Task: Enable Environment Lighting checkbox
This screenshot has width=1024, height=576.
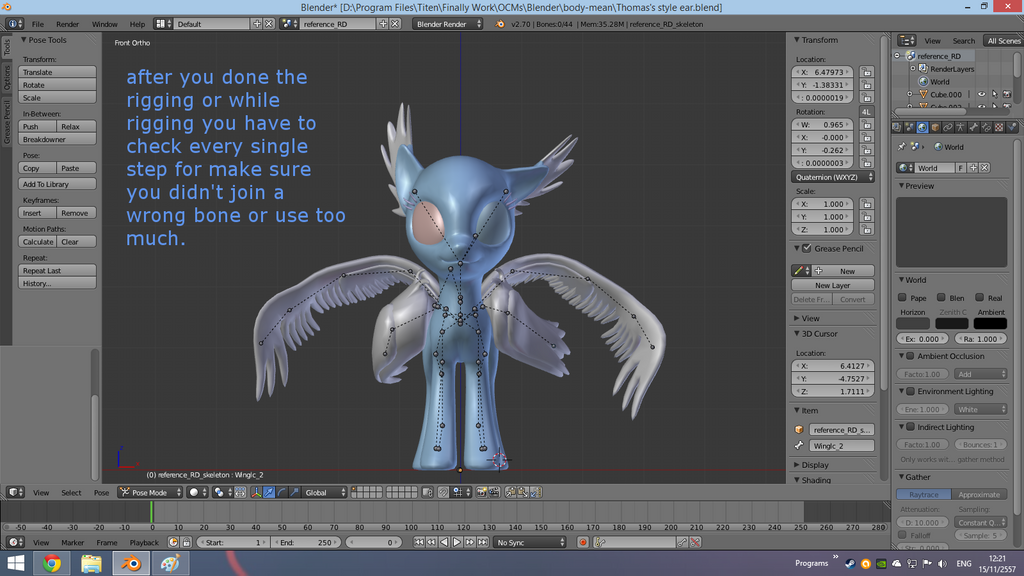Action: point(910,391)
